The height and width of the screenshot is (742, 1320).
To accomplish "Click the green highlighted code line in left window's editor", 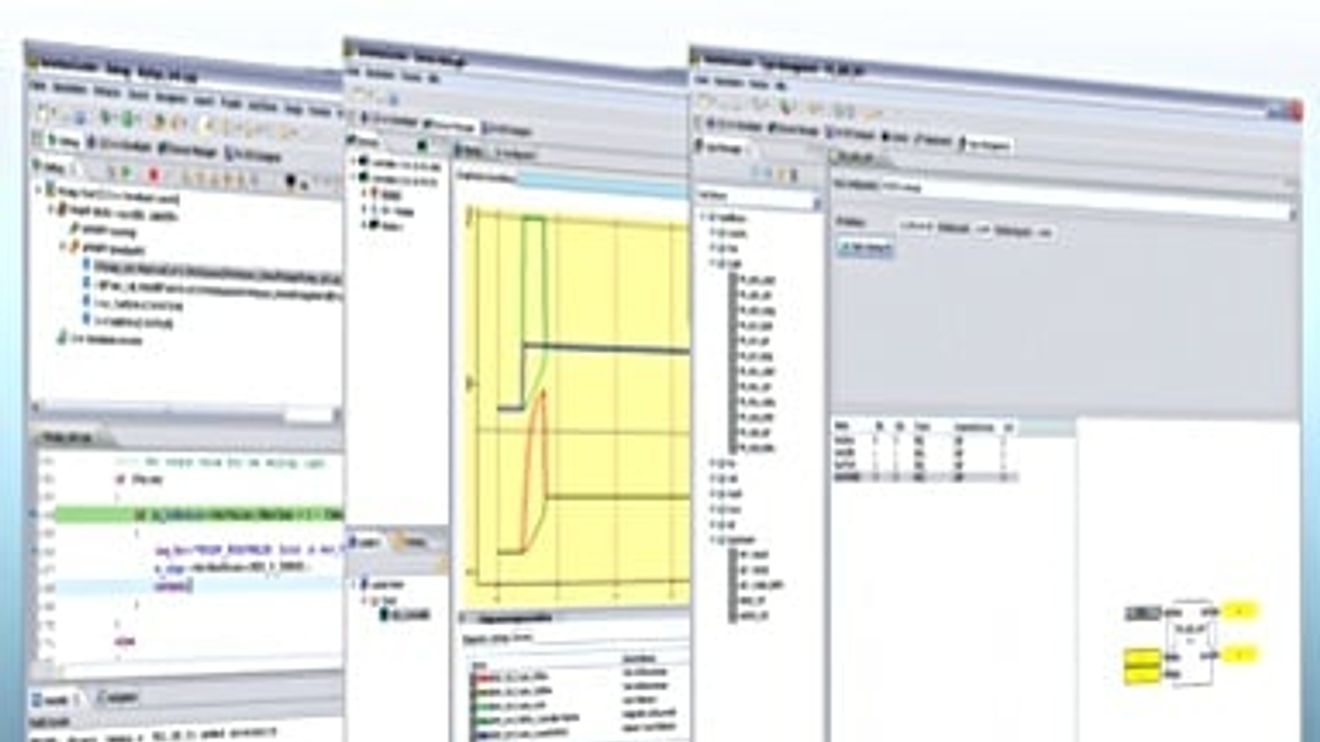I will 198,514.
